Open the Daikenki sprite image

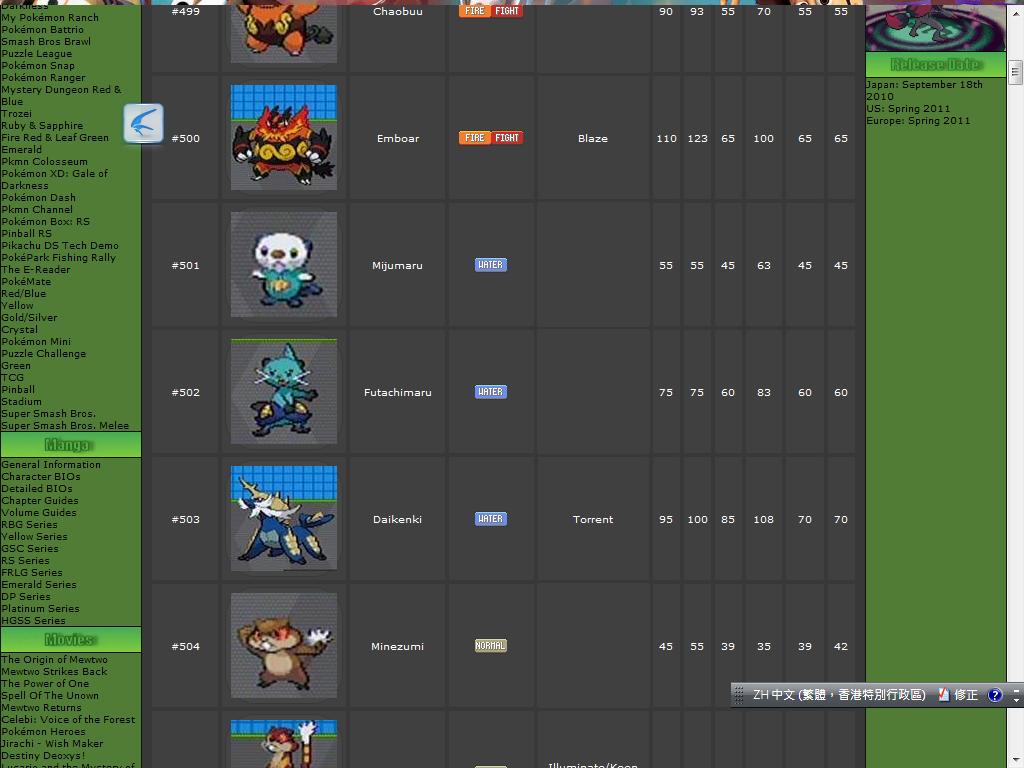[x=284, y=519]
